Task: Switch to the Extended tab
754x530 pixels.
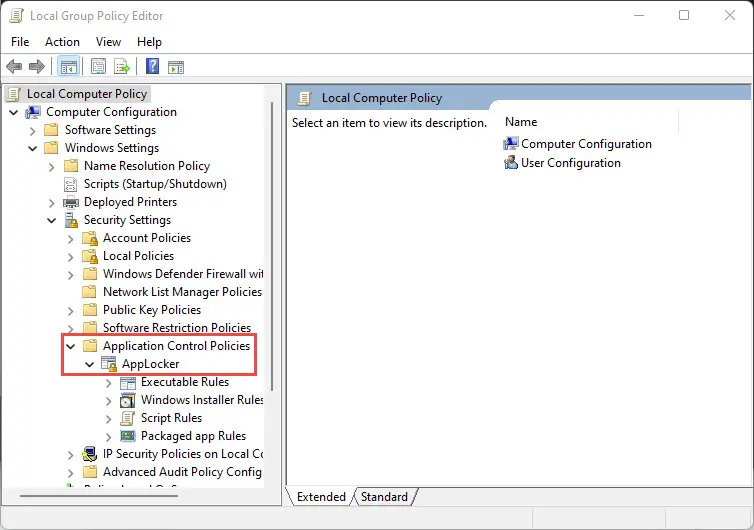Action: [321, 496]
